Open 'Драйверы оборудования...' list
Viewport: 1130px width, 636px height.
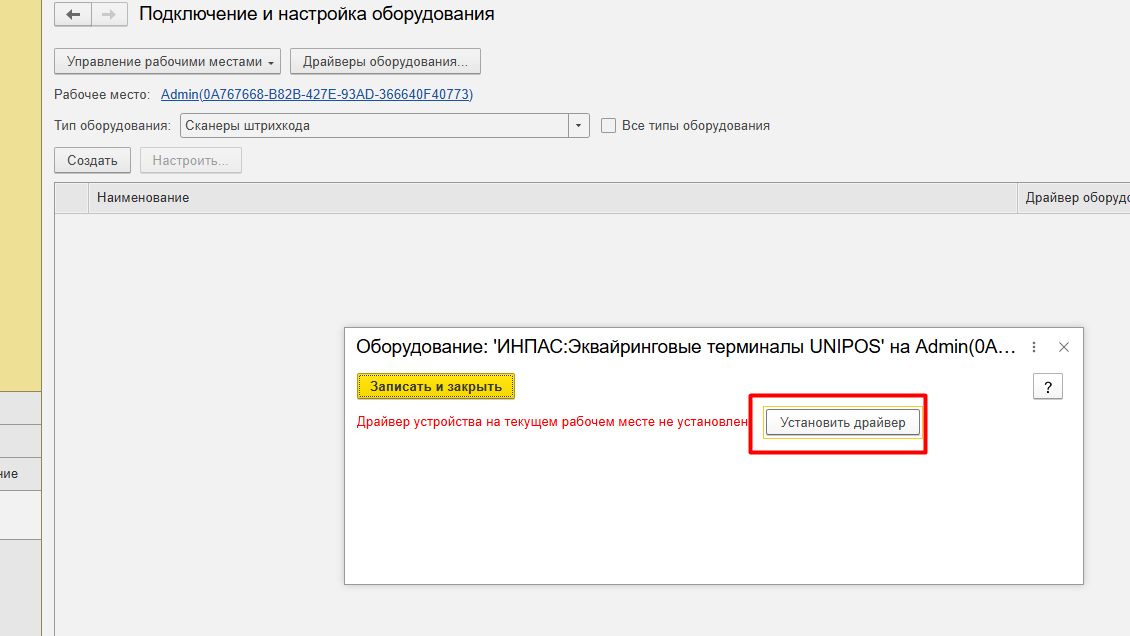tap(385, 62)
